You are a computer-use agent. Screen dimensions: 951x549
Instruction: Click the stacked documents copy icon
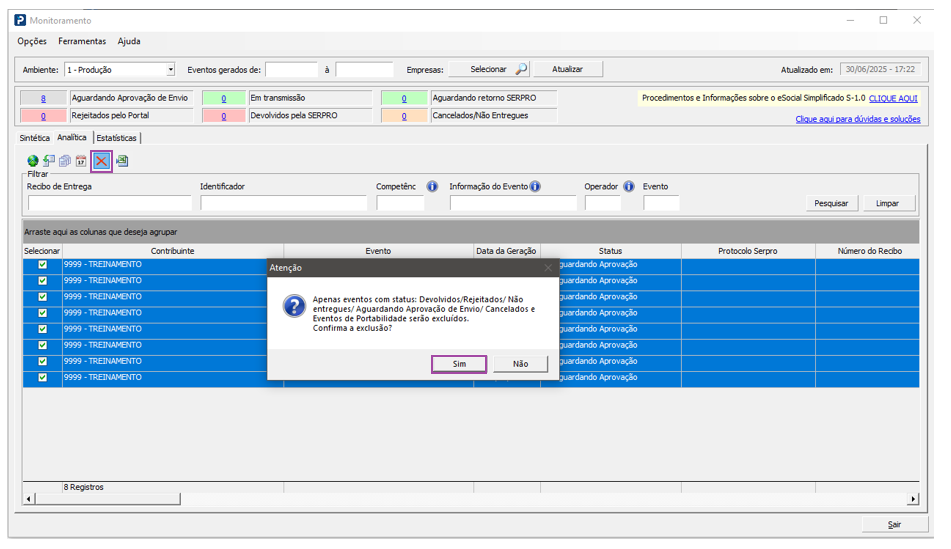(x=65, y=161)
